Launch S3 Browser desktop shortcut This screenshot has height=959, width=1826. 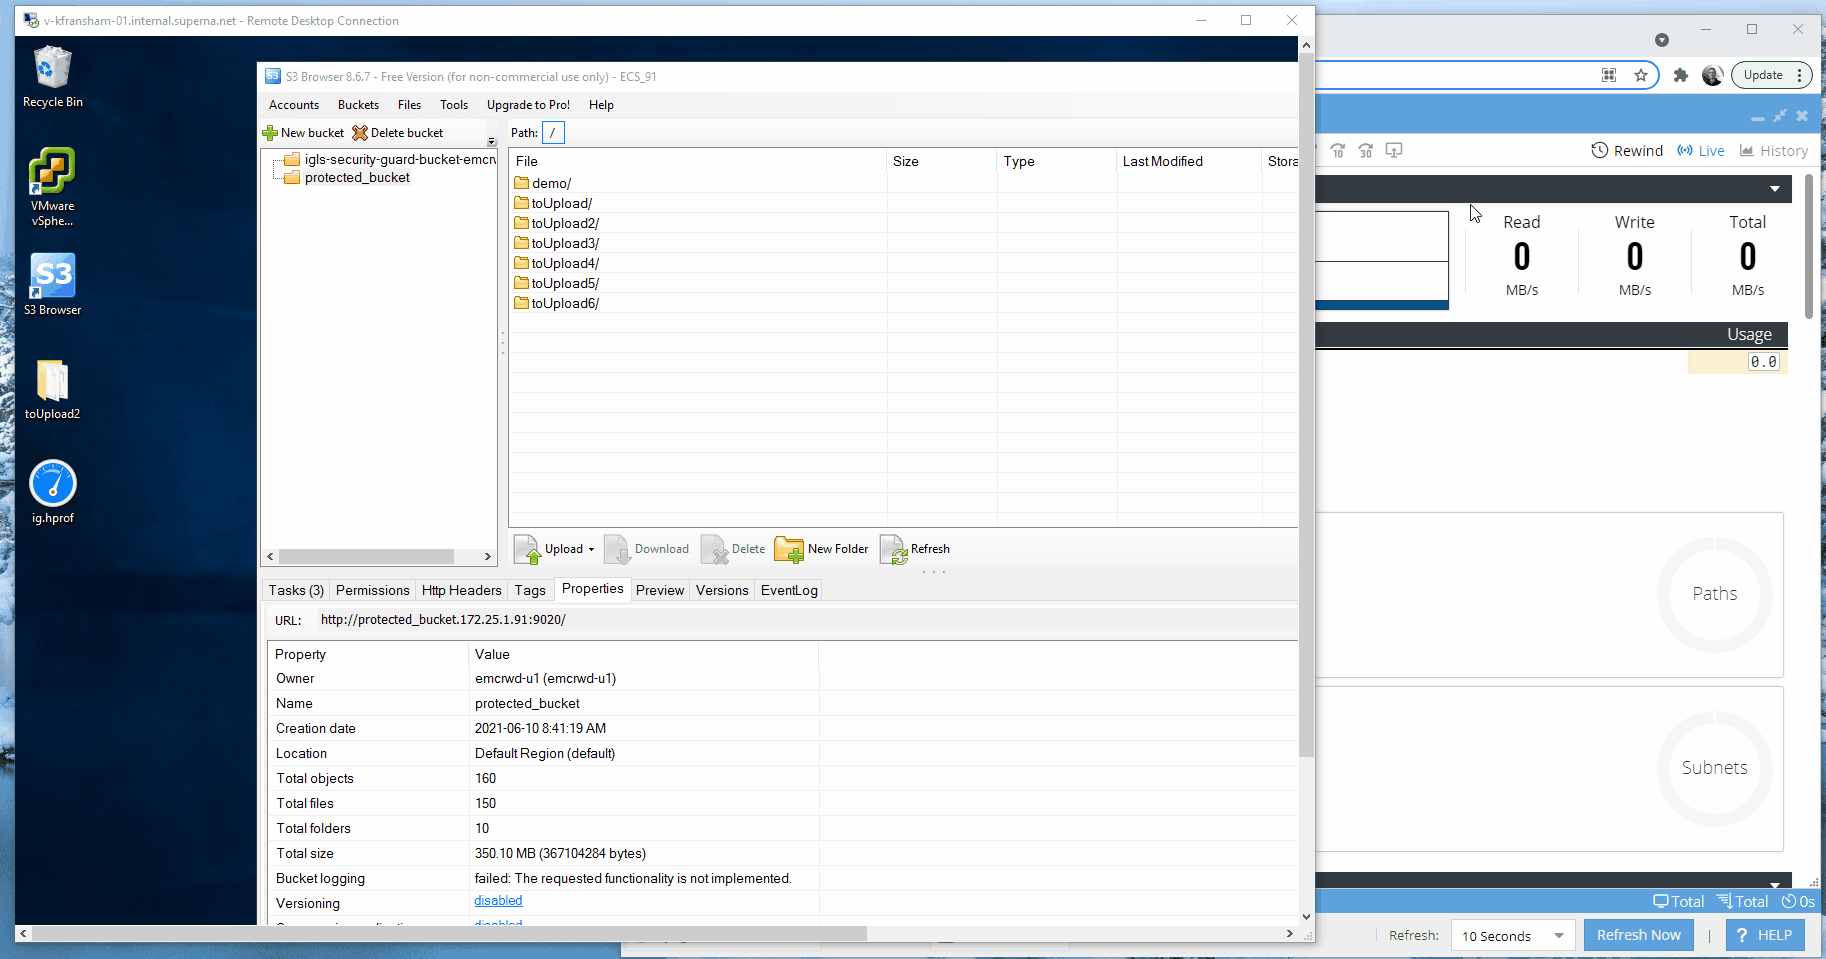(x=53, y=284)
